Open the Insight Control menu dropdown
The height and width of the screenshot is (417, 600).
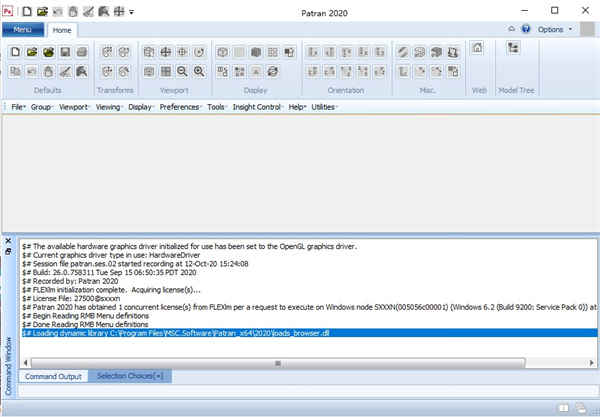point(258,107)
